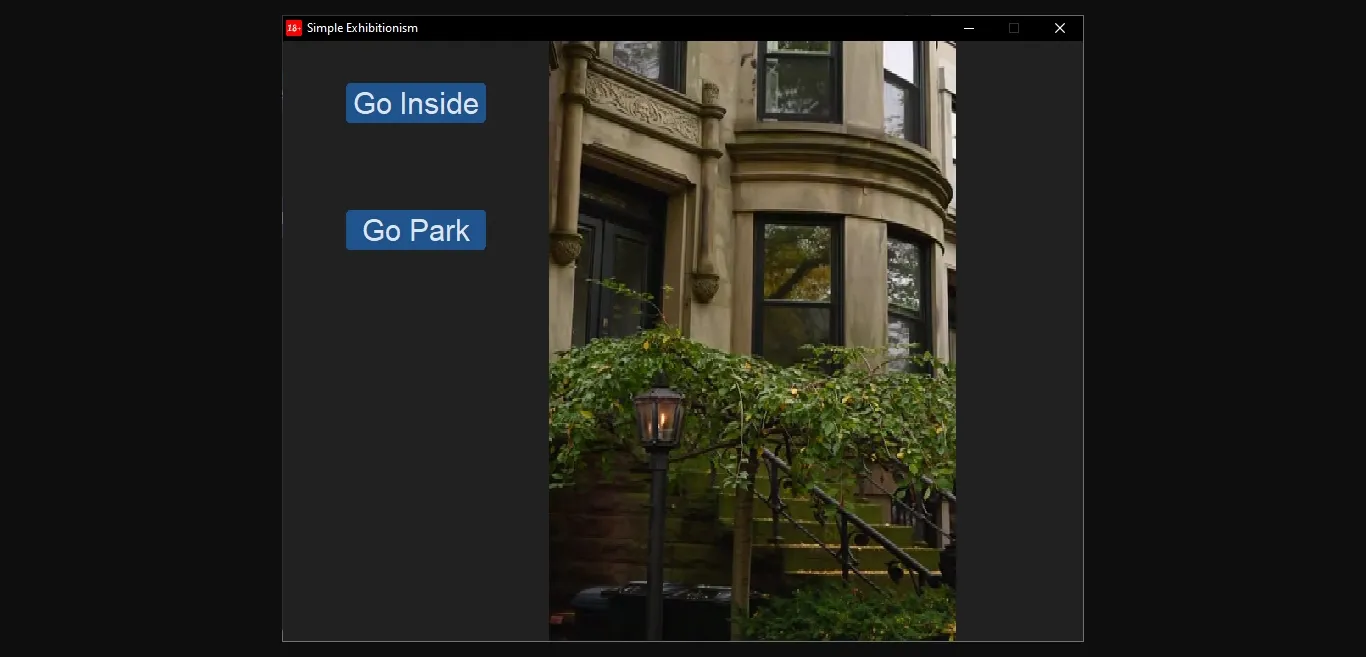Click the red 18+ app icon

tap(294, 28)
